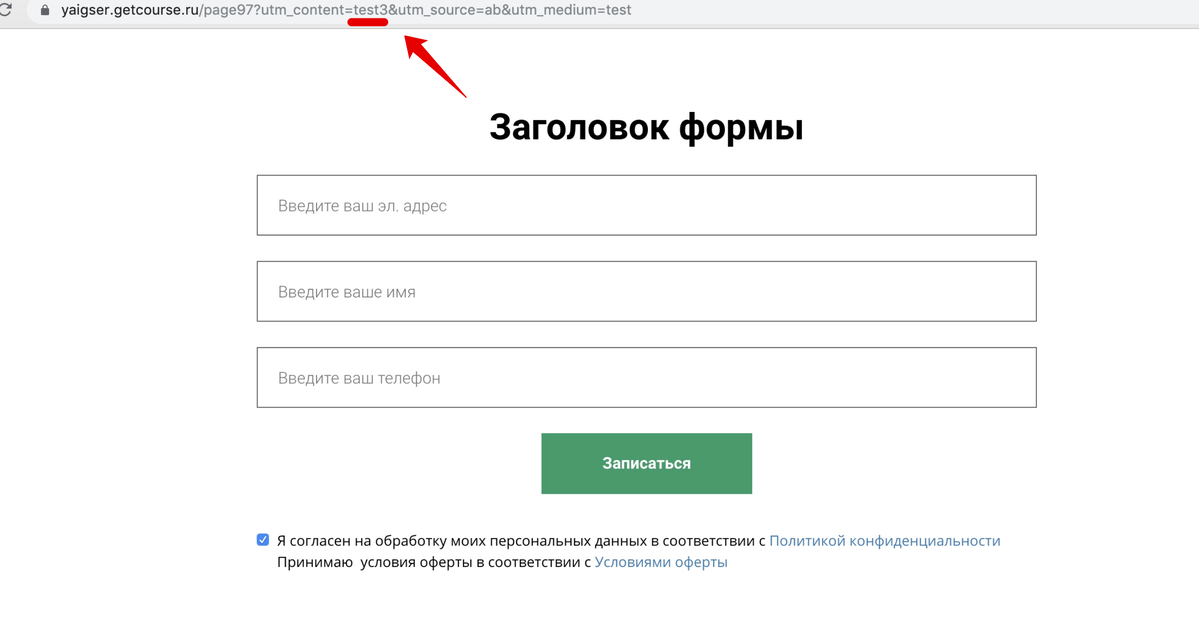
Task: Focus the email address input field
Action: pos(646,205)
